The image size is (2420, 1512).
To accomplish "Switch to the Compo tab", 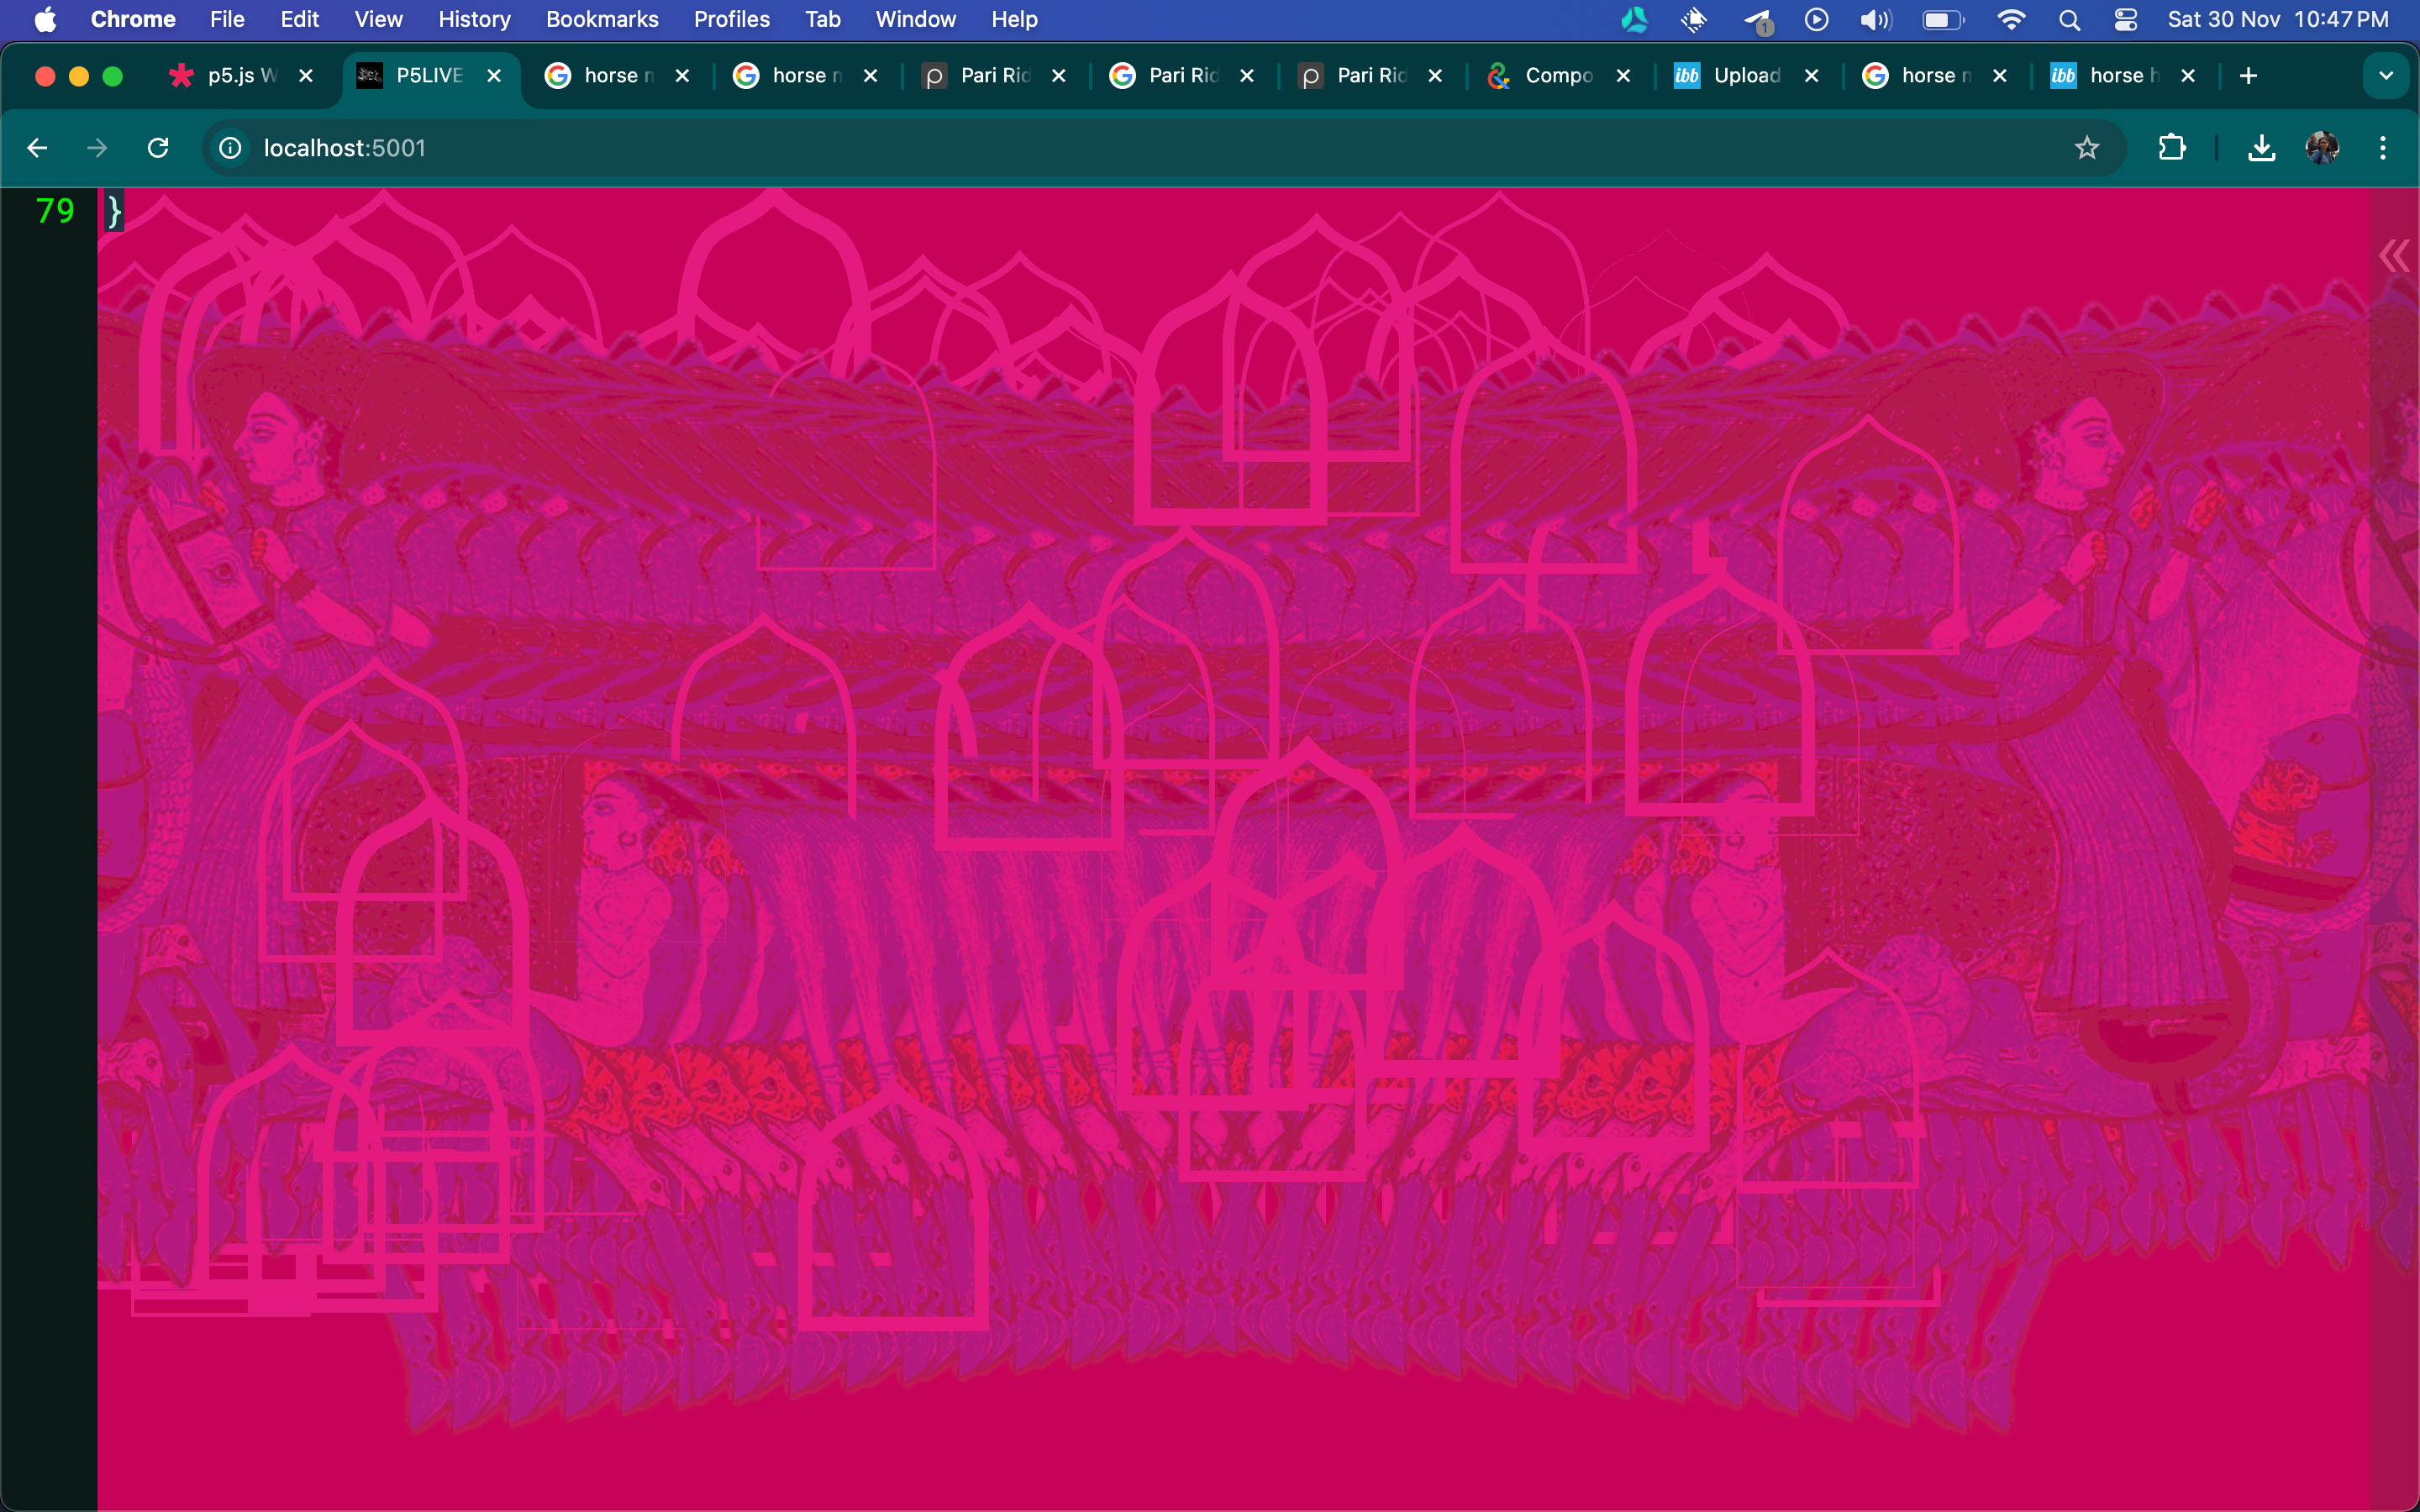I will point(1558,75).
